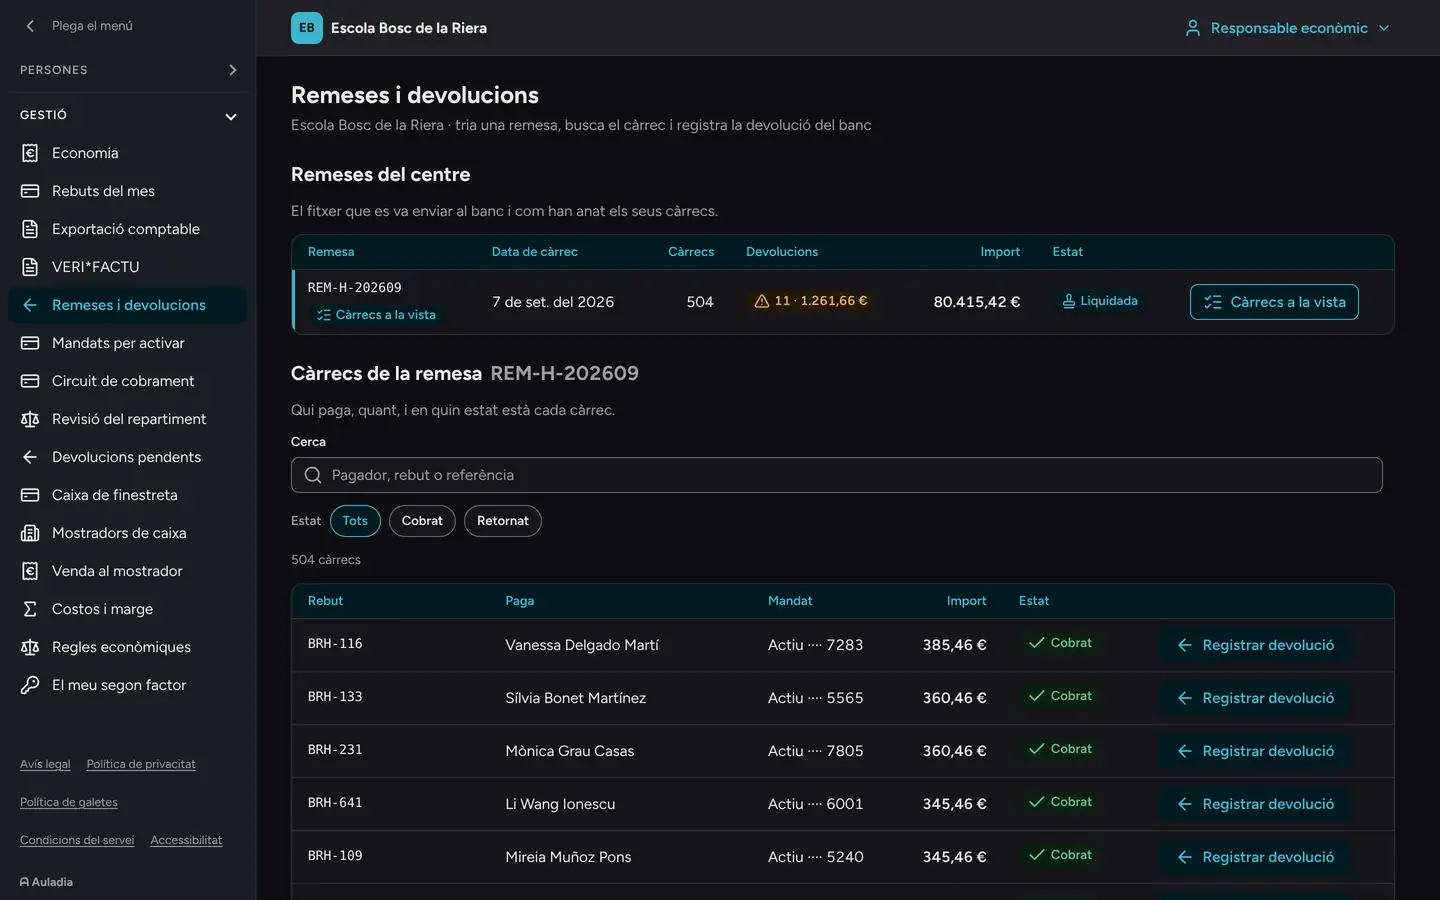Click receipt reference BRH-116
Screen dimensions: 1440x900
coord(335,644)
